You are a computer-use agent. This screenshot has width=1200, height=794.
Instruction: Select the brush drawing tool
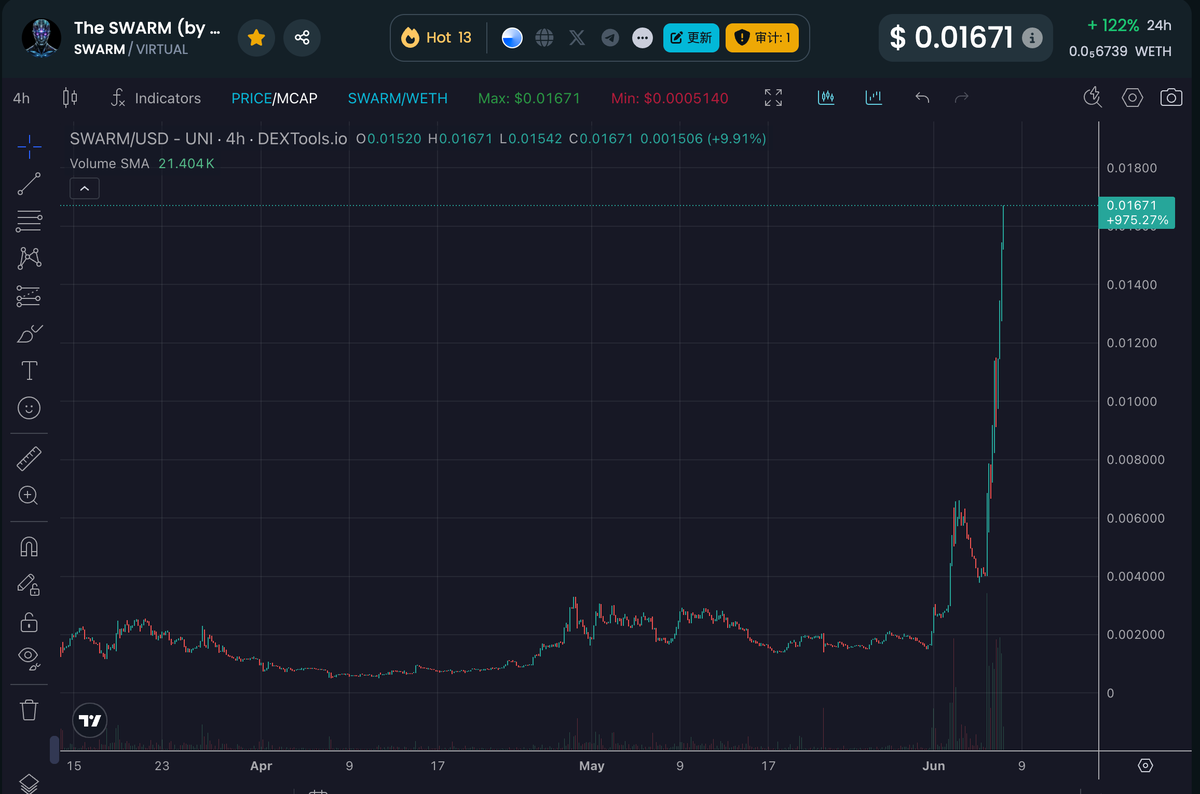(30, 334)
